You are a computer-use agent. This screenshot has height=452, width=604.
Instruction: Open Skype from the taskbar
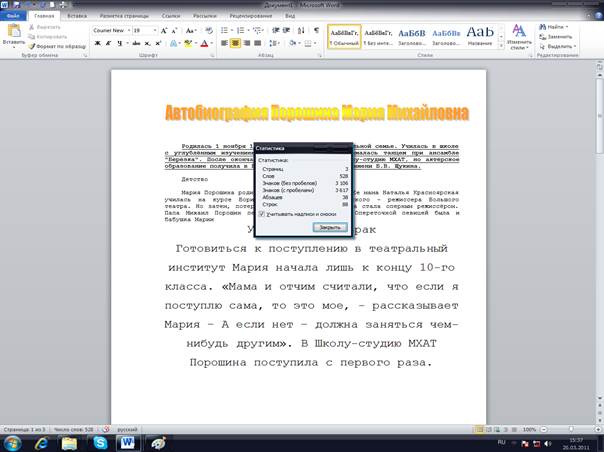click(x=98, y=442)
